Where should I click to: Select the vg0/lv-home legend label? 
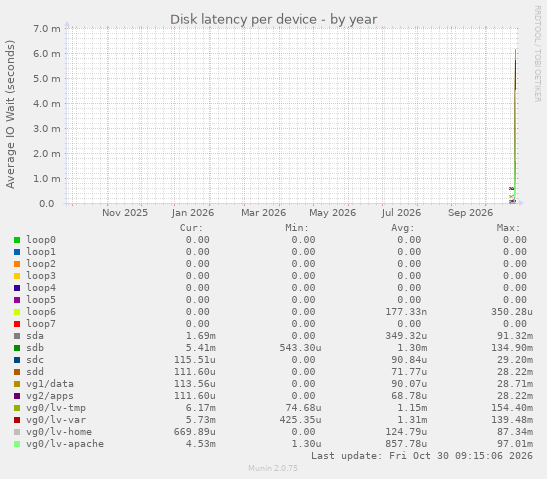pyautogui.click(x=59, y=432)
